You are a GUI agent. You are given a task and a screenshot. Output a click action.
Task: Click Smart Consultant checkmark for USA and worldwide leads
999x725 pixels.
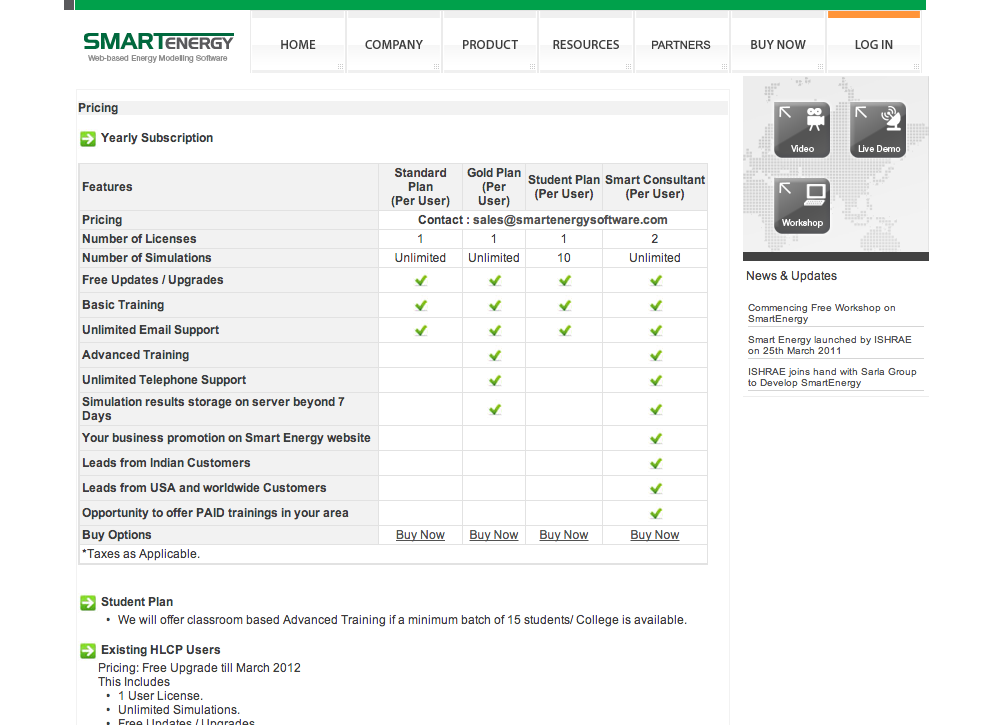(x=656, y=489)
